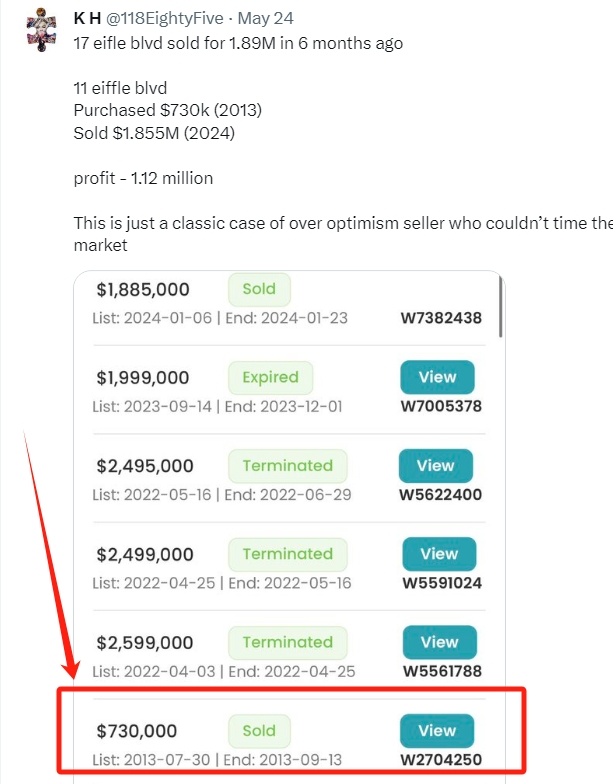Open the @118EightyFive handle link
Viewport: 613px width, 784px height.
[x=164, y=18]
